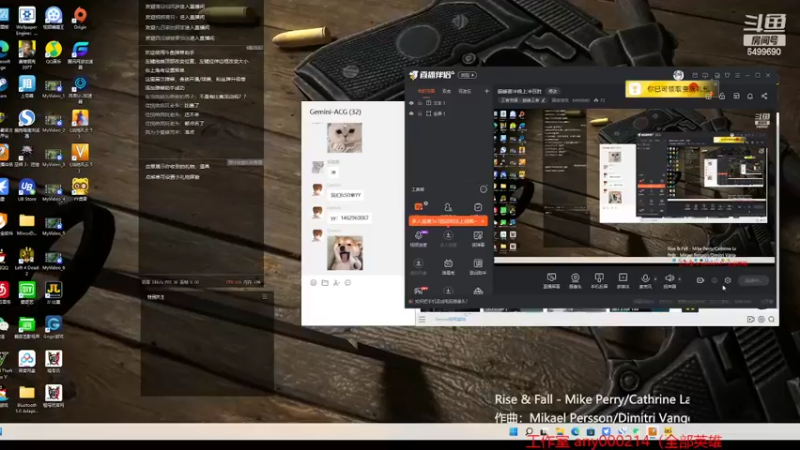Open the taskbar Search icon
Image resolution: width=800 pixels, height=450 pixels.
[x=529, y=432]
